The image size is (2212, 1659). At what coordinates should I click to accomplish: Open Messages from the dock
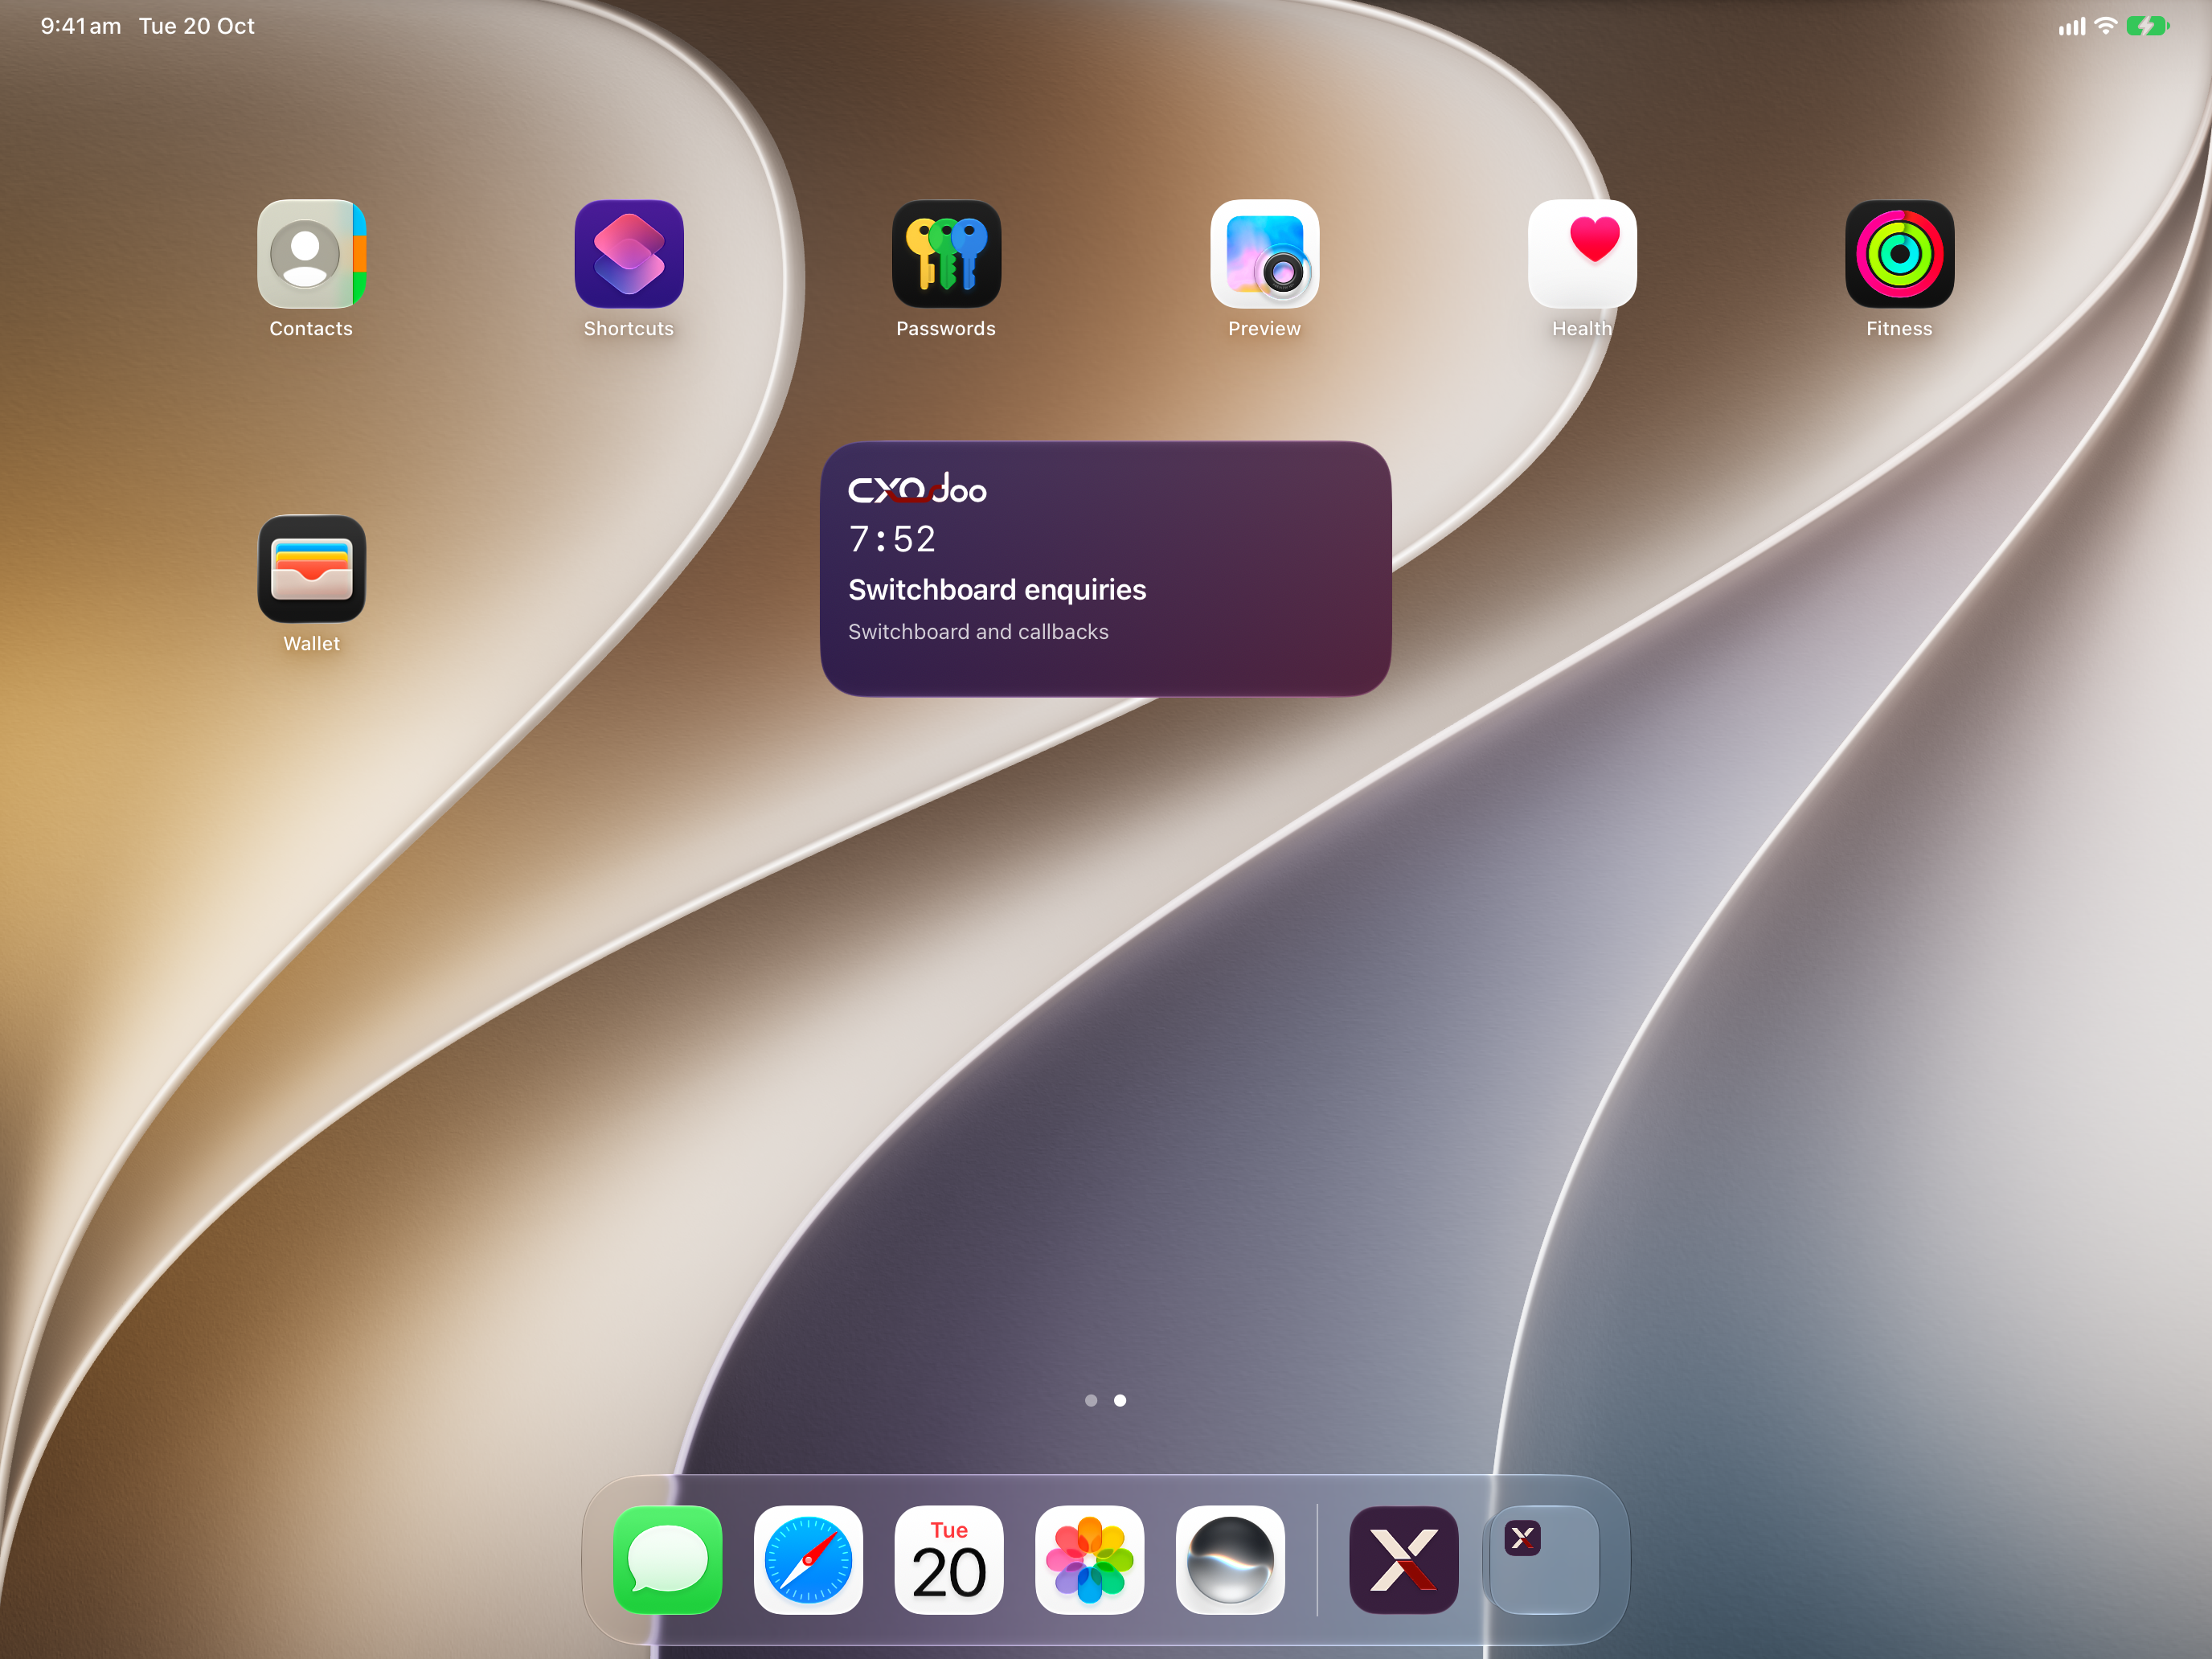667,1559
